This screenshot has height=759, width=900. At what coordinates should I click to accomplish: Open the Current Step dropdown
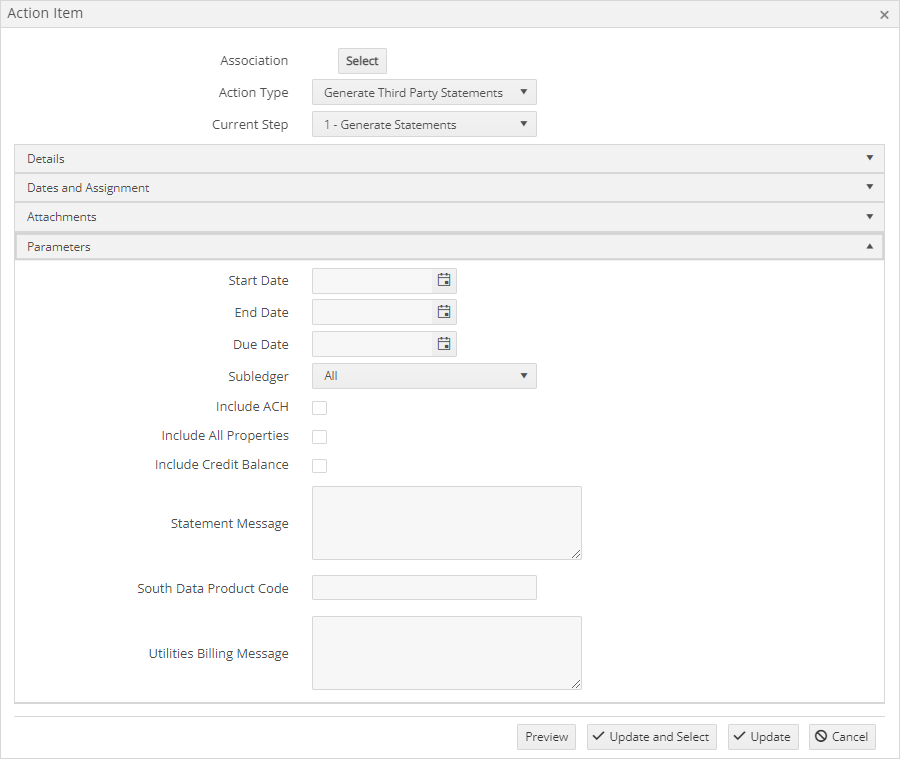click(x=424, y=125)
